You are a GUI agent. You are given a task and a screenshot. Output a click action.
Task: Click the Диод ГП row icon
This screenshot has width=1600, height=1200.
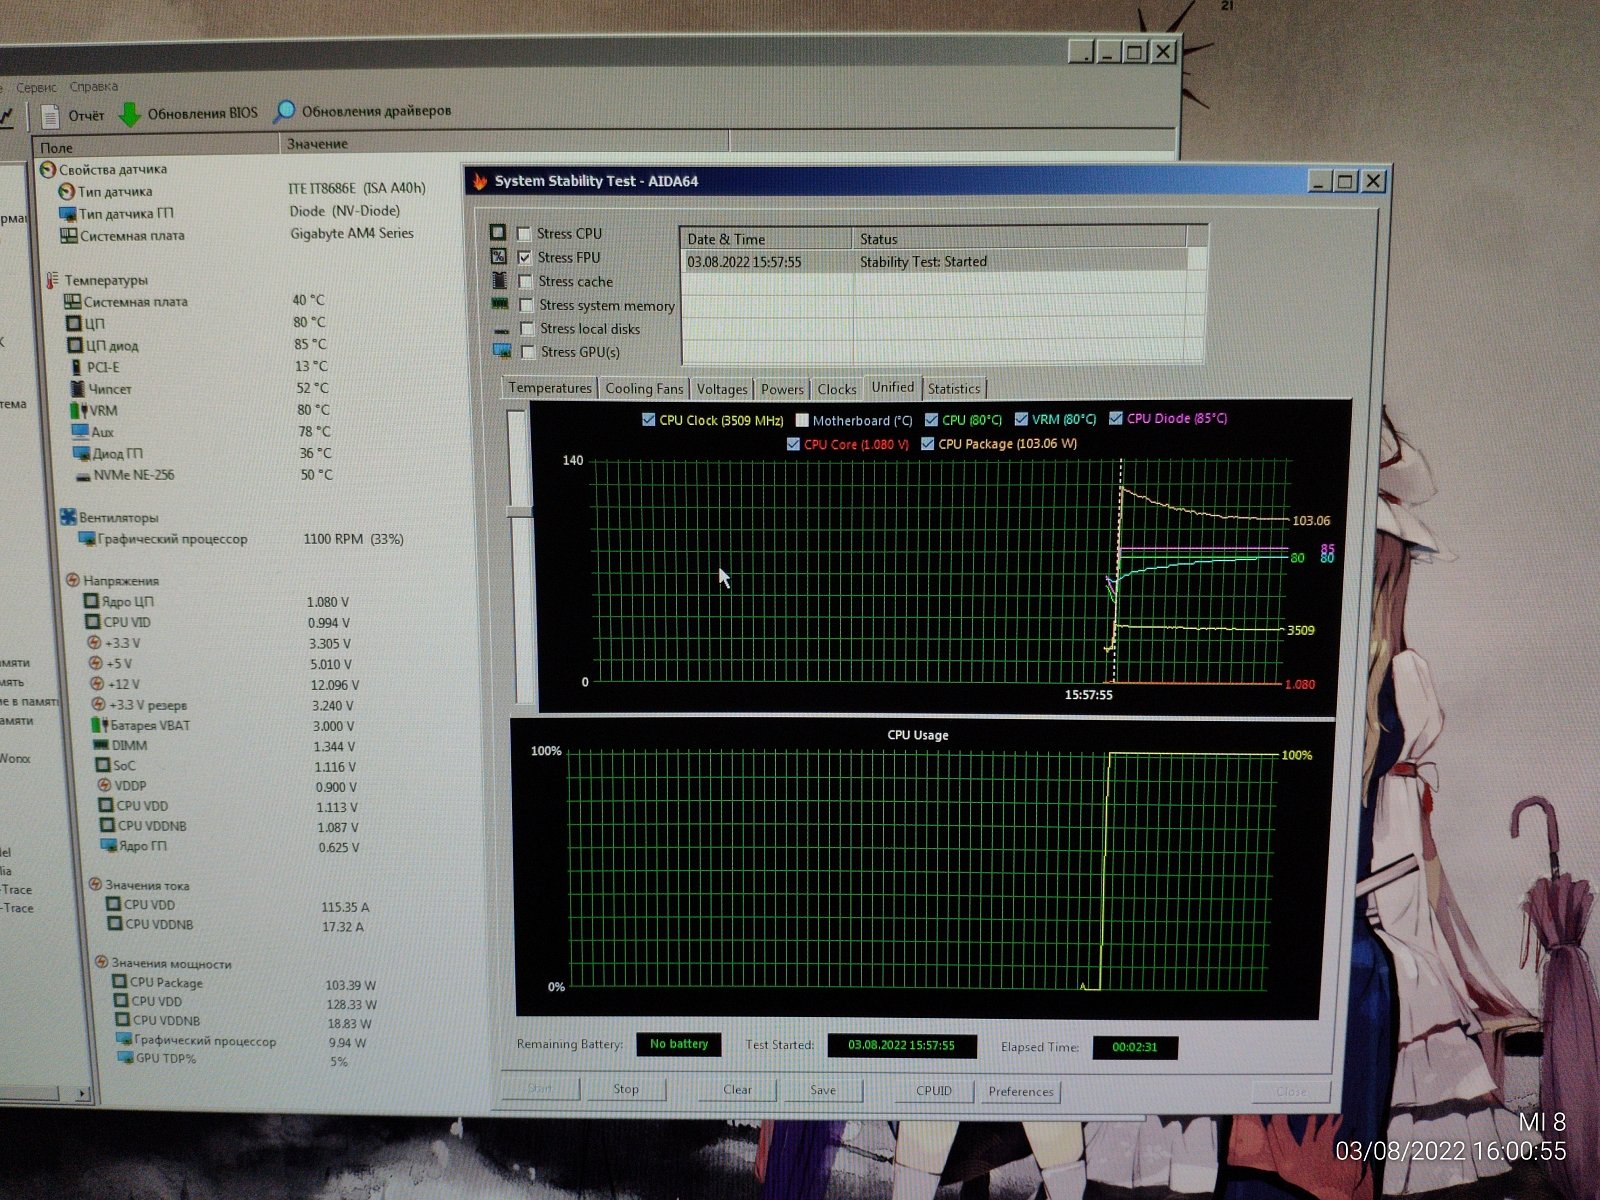(x=83, y=453)
